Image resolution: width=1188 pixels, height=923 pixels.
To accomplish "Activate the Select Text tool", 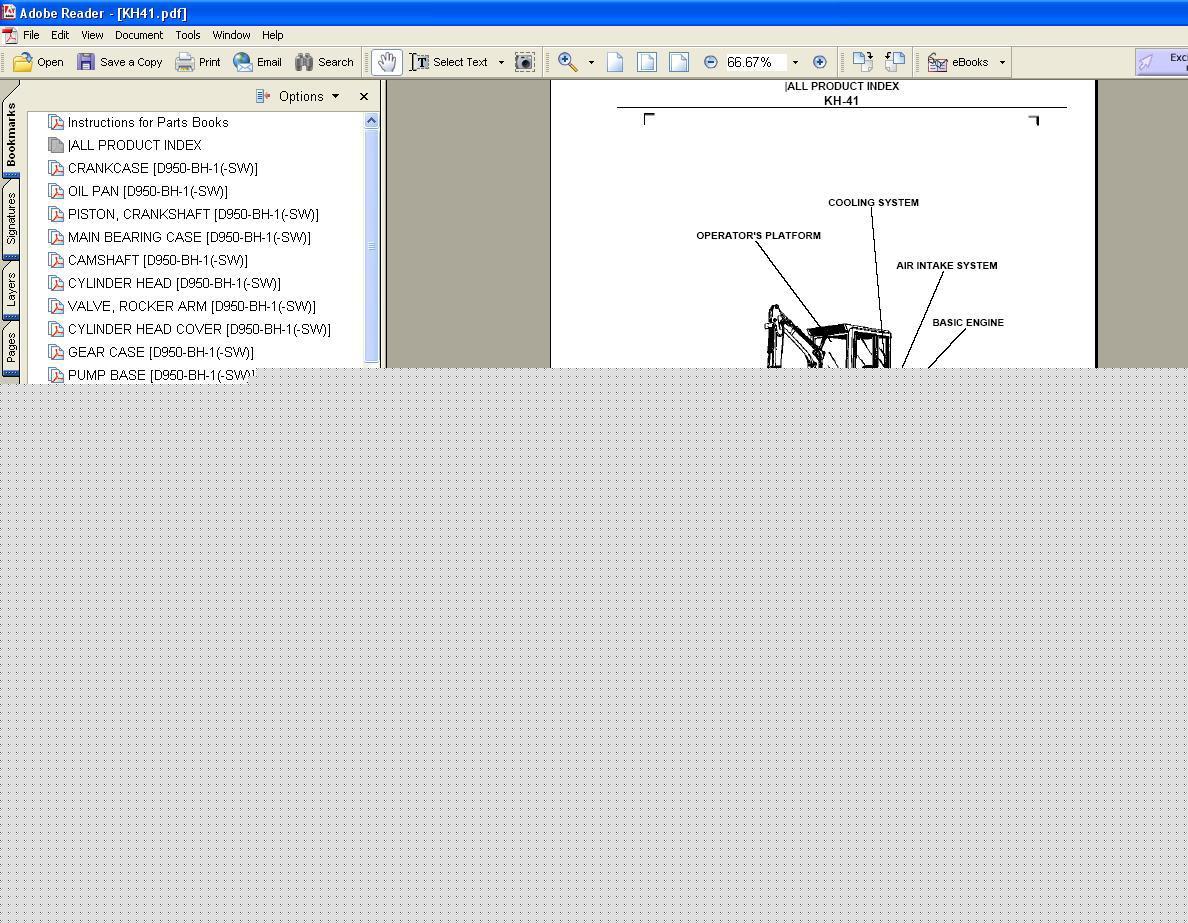I will pyautogui.click(x=449, y=62).
